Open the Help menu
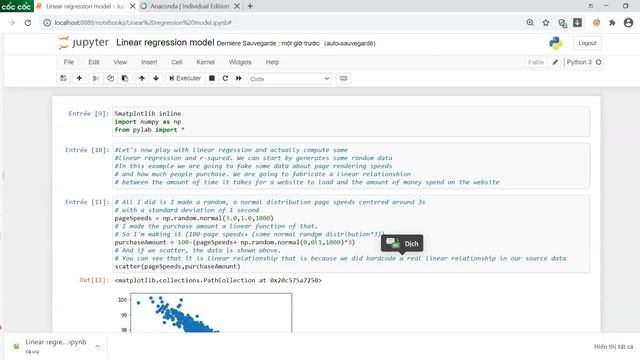Viewport: 640px width, 360px height. pos(272,62)
